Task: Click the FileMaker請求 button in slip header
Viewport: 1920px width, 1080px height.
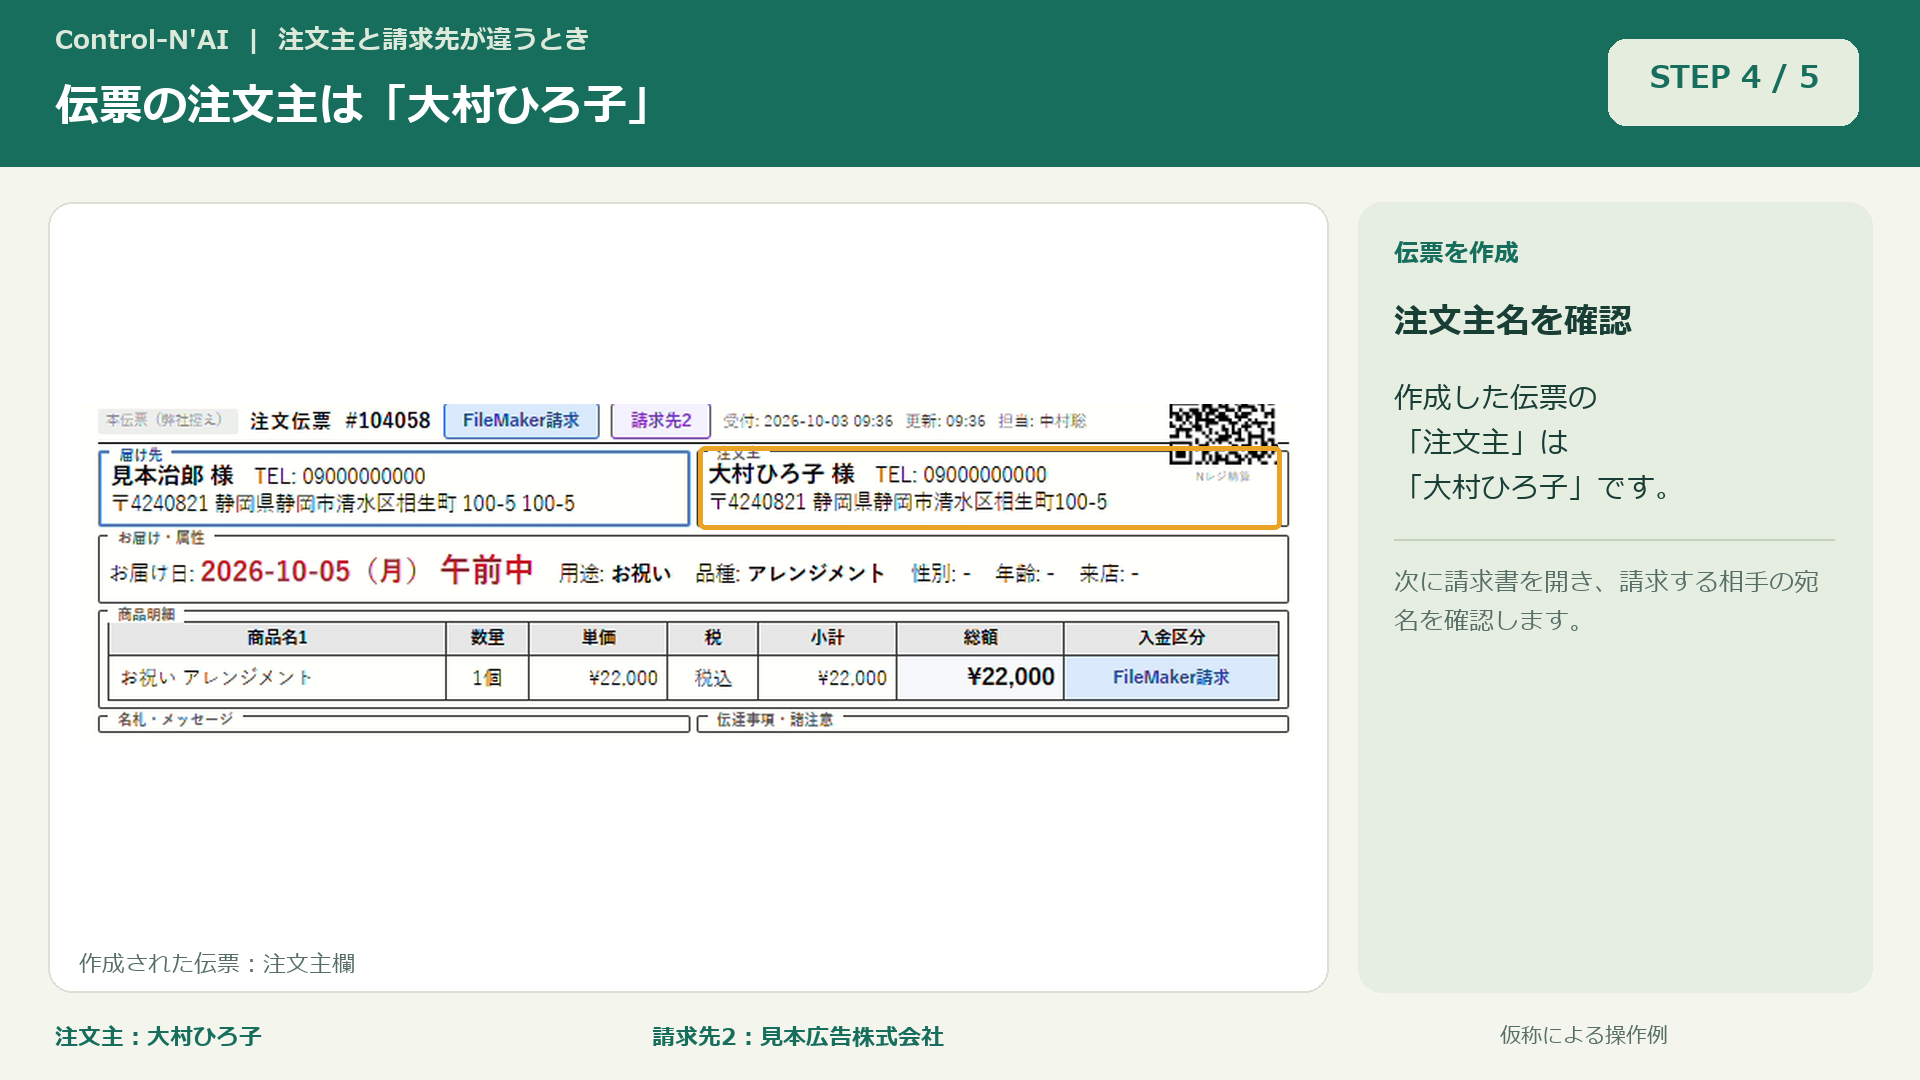Action: [521, 421]
